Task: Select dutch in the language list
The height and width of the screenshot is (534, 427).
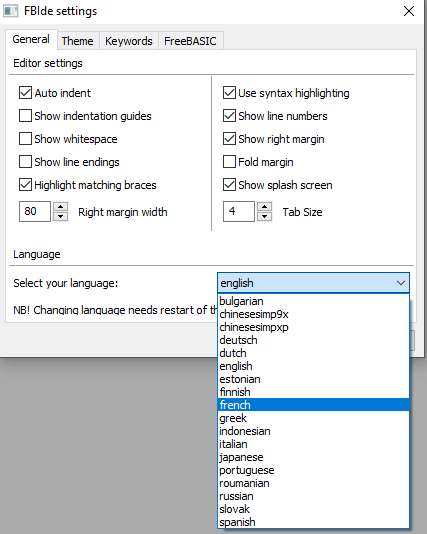Action: click(313, 353)
